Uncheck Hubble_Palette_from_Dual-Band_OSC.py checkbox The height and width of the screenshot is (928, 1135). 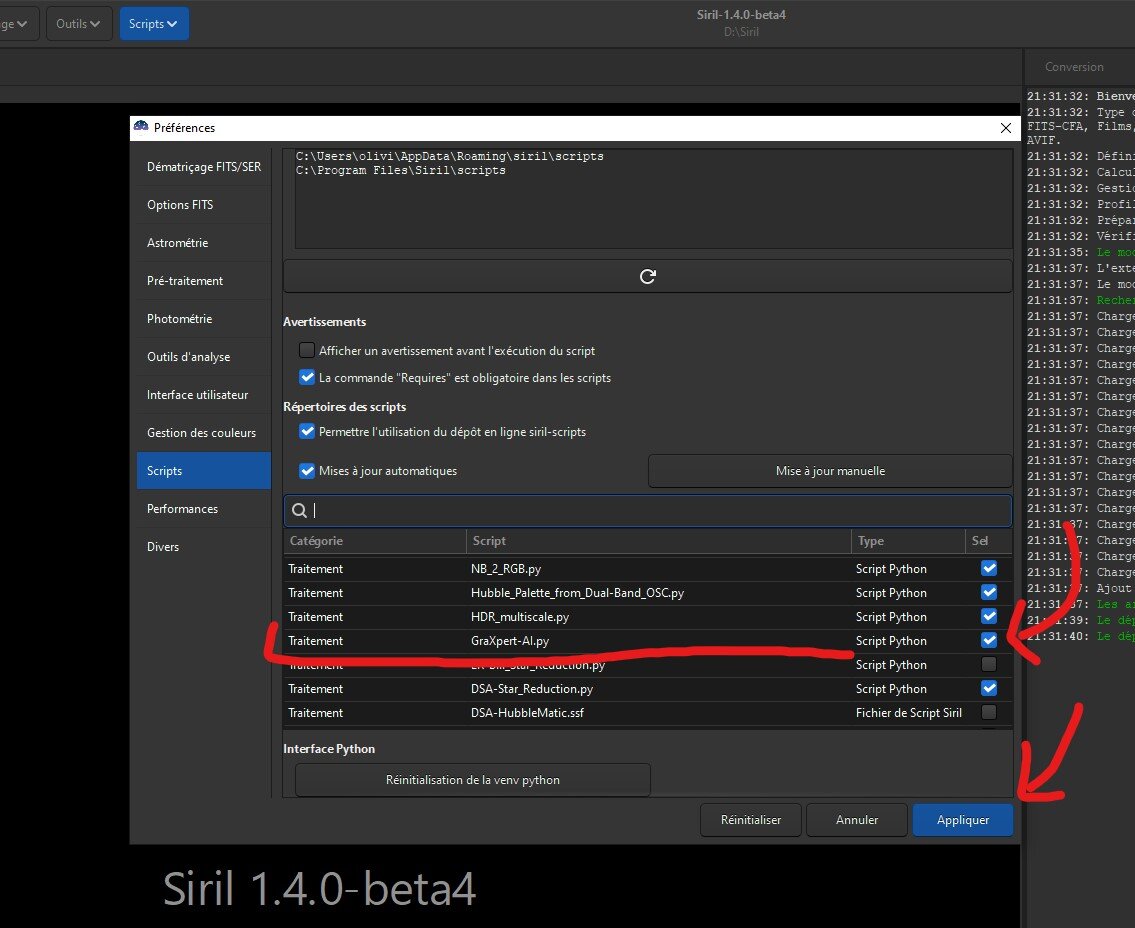tap(989, 592)
